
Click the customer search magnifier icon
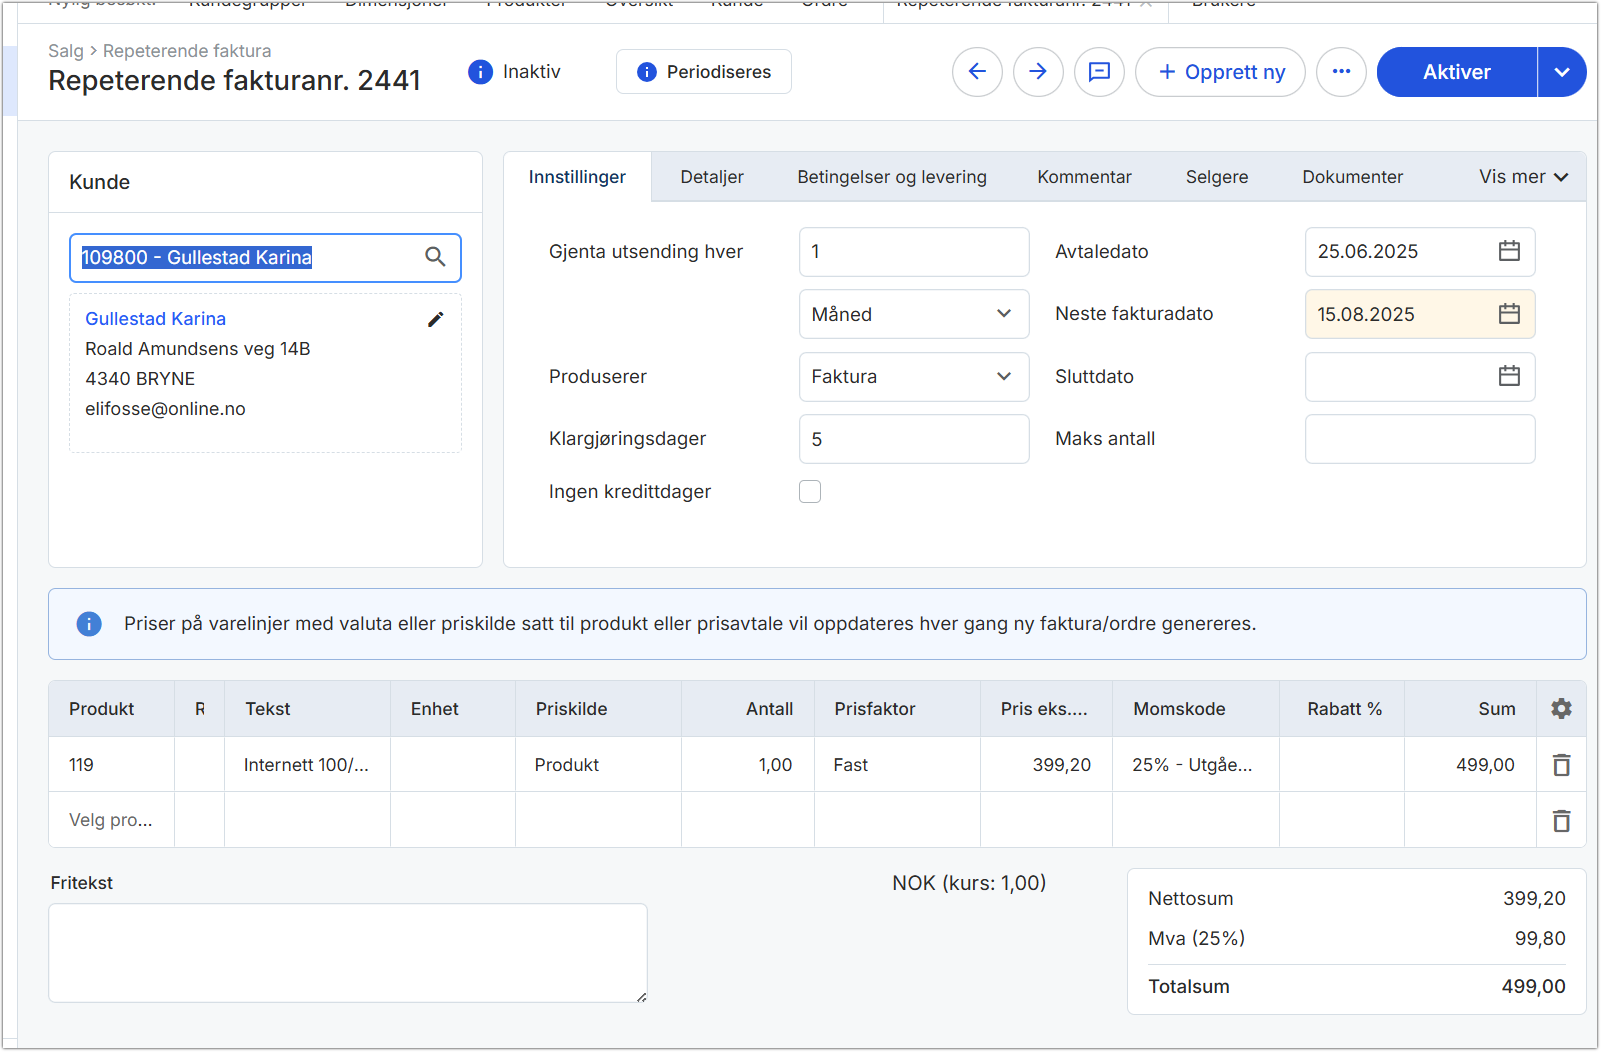[435, 257]
